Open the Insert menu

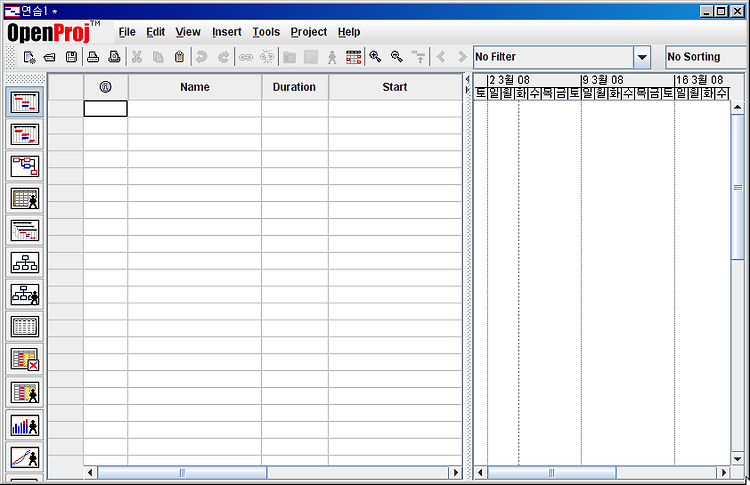pos(227,32)
